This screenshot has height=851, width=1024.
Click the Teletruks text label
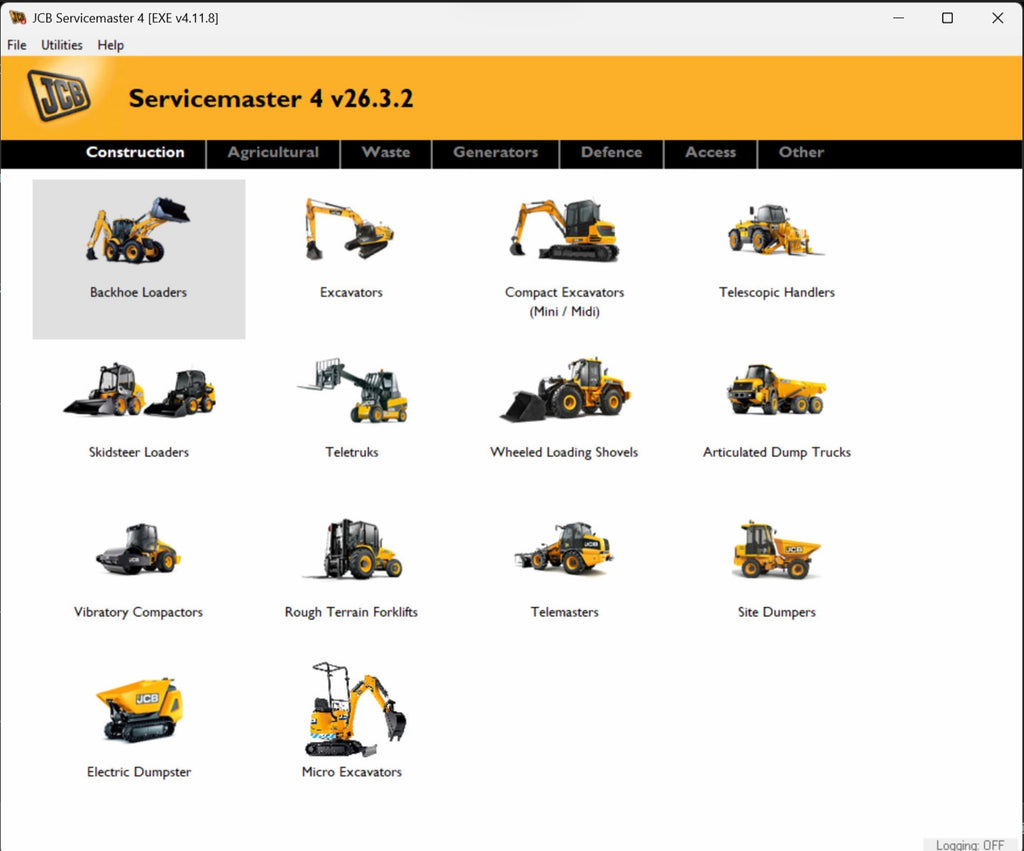(351, 452)
